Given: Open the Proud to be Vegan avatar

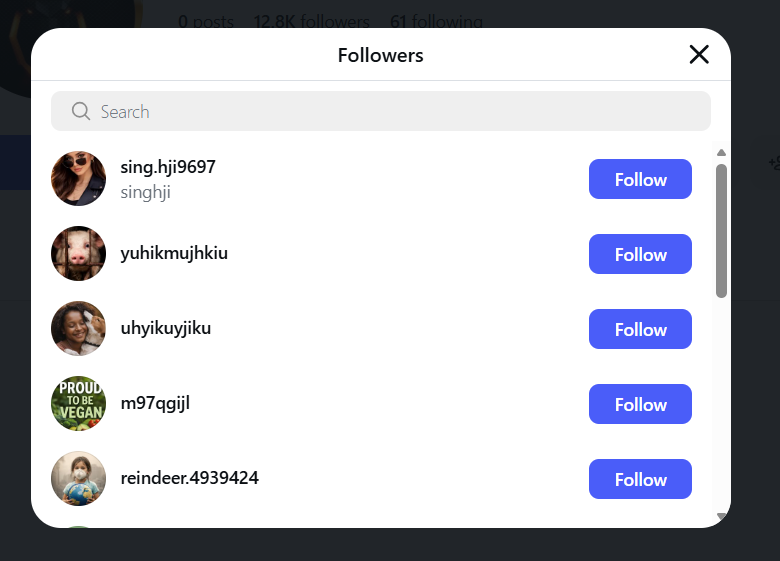Looking at the screenshot, I should 78,404.
